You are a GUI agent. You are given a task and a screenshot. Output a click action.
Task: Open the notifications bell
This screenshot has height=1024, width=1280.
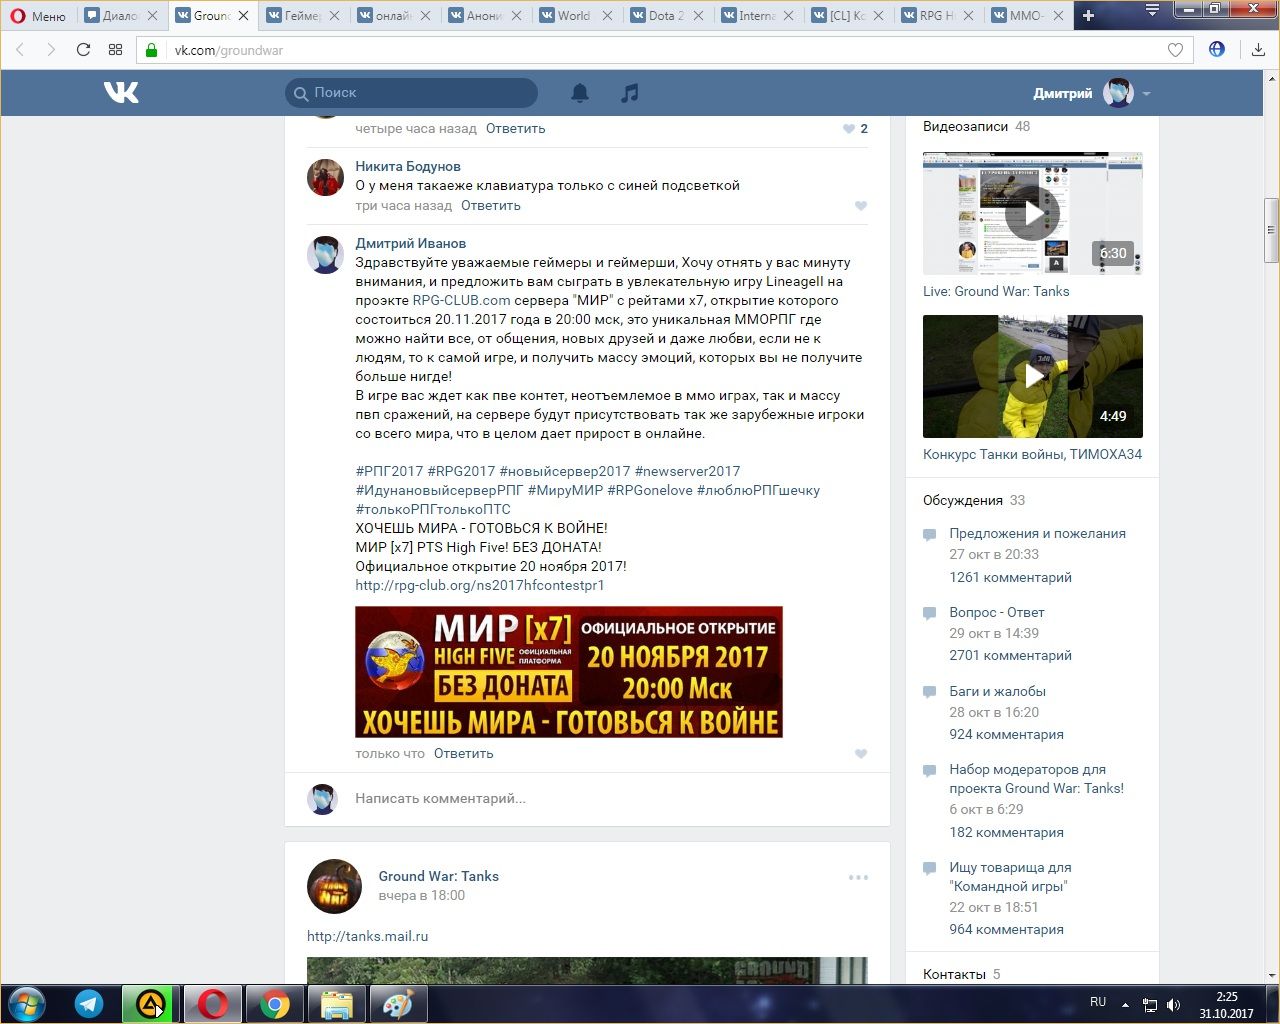(x=580, y=93)
